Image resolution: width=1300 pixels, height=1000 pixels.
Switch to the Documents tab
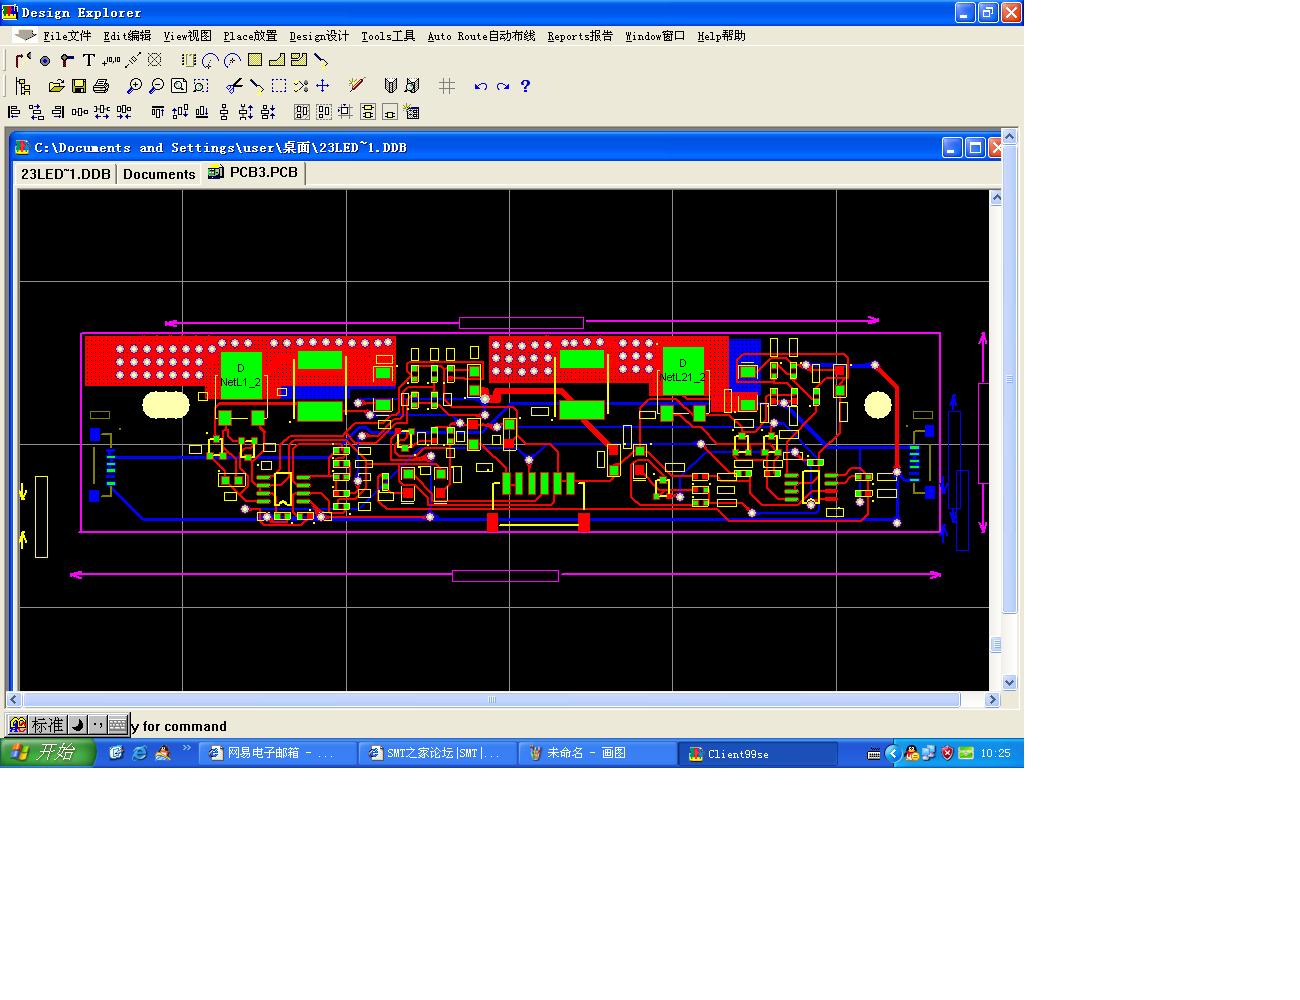point(159,174)
